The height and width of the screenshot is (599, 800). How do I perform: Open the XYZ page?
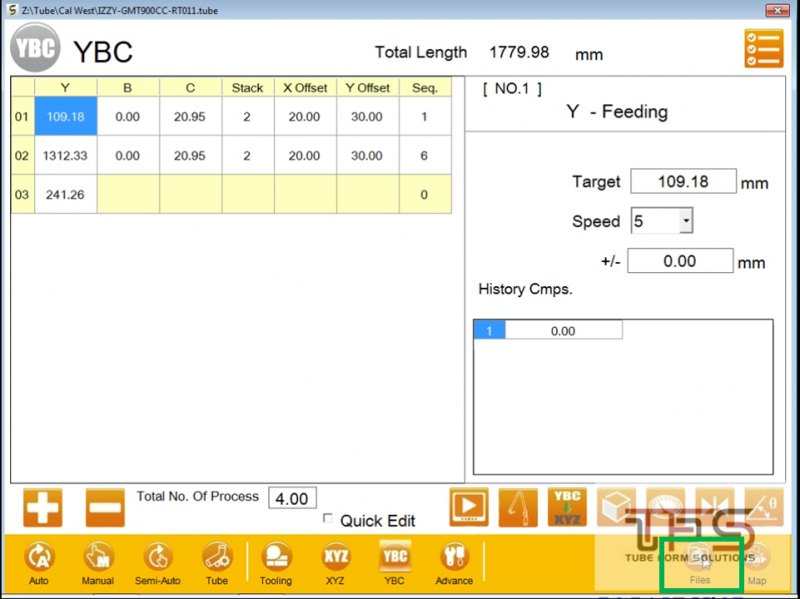pos(335,563)
